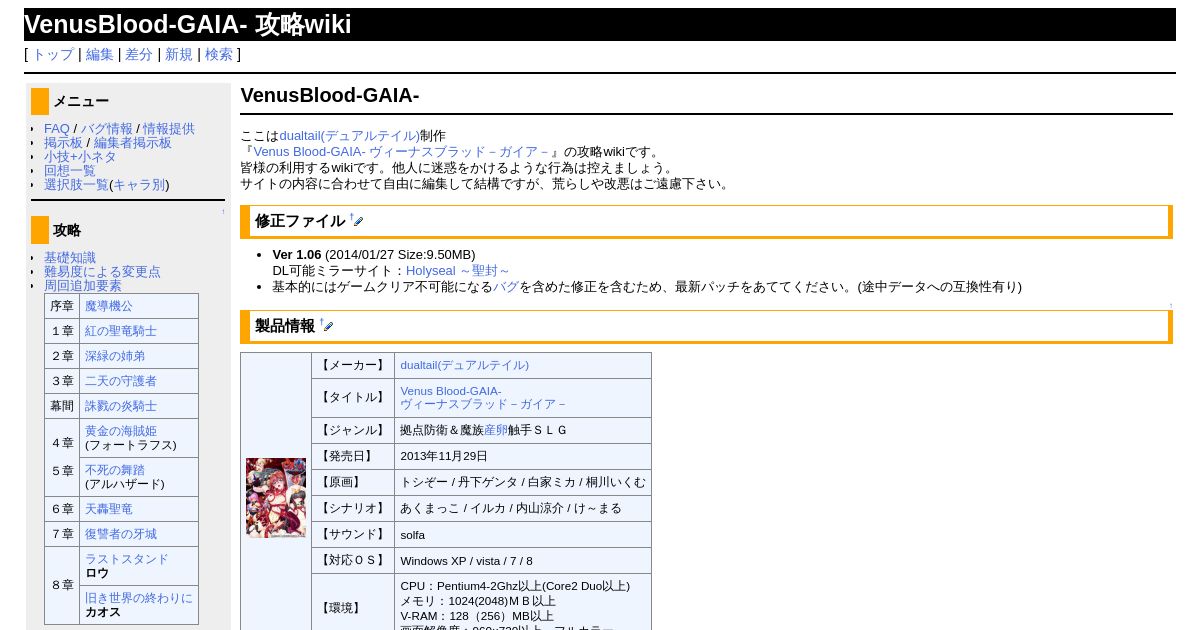Open the 編集 navigation link

point(100,55)
